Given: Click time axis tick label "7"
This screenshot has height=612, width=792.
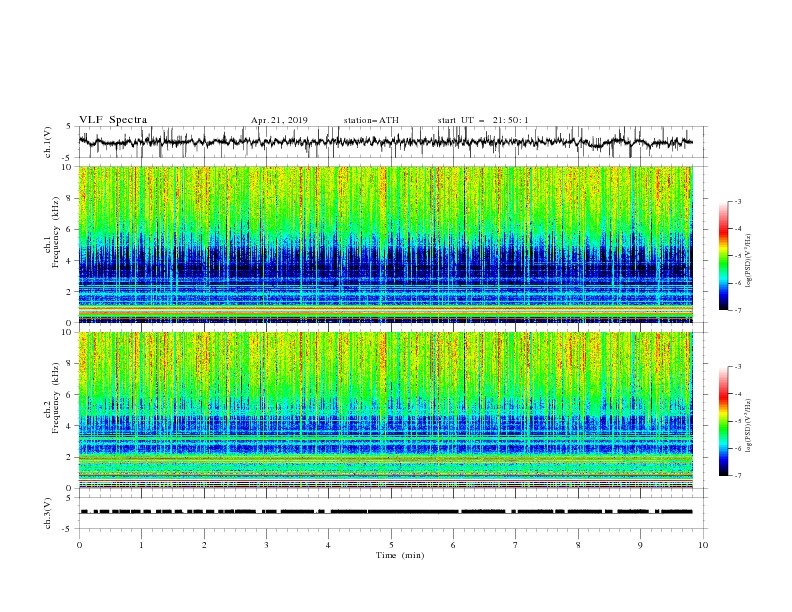Looking at the screenshot, I should point(516,545).
